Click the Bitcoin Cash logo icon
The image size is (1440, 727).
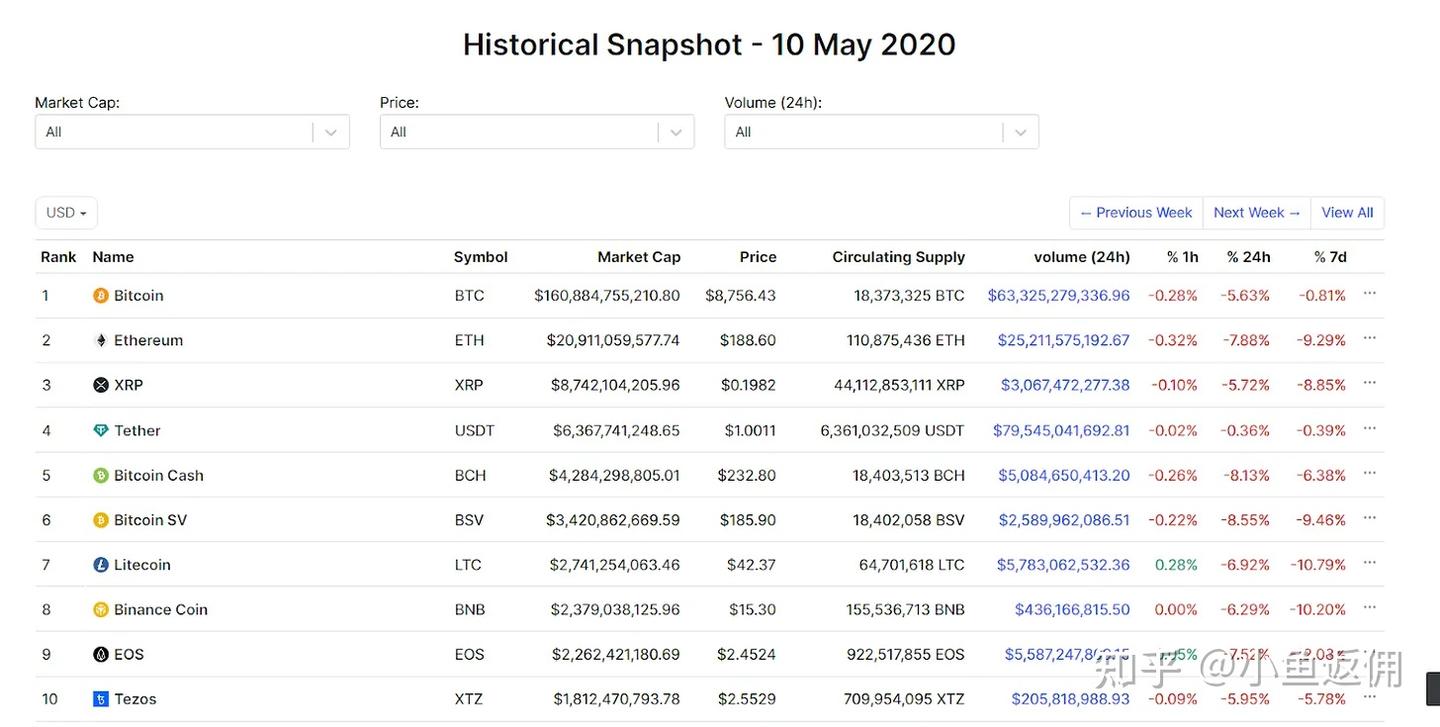100,476
